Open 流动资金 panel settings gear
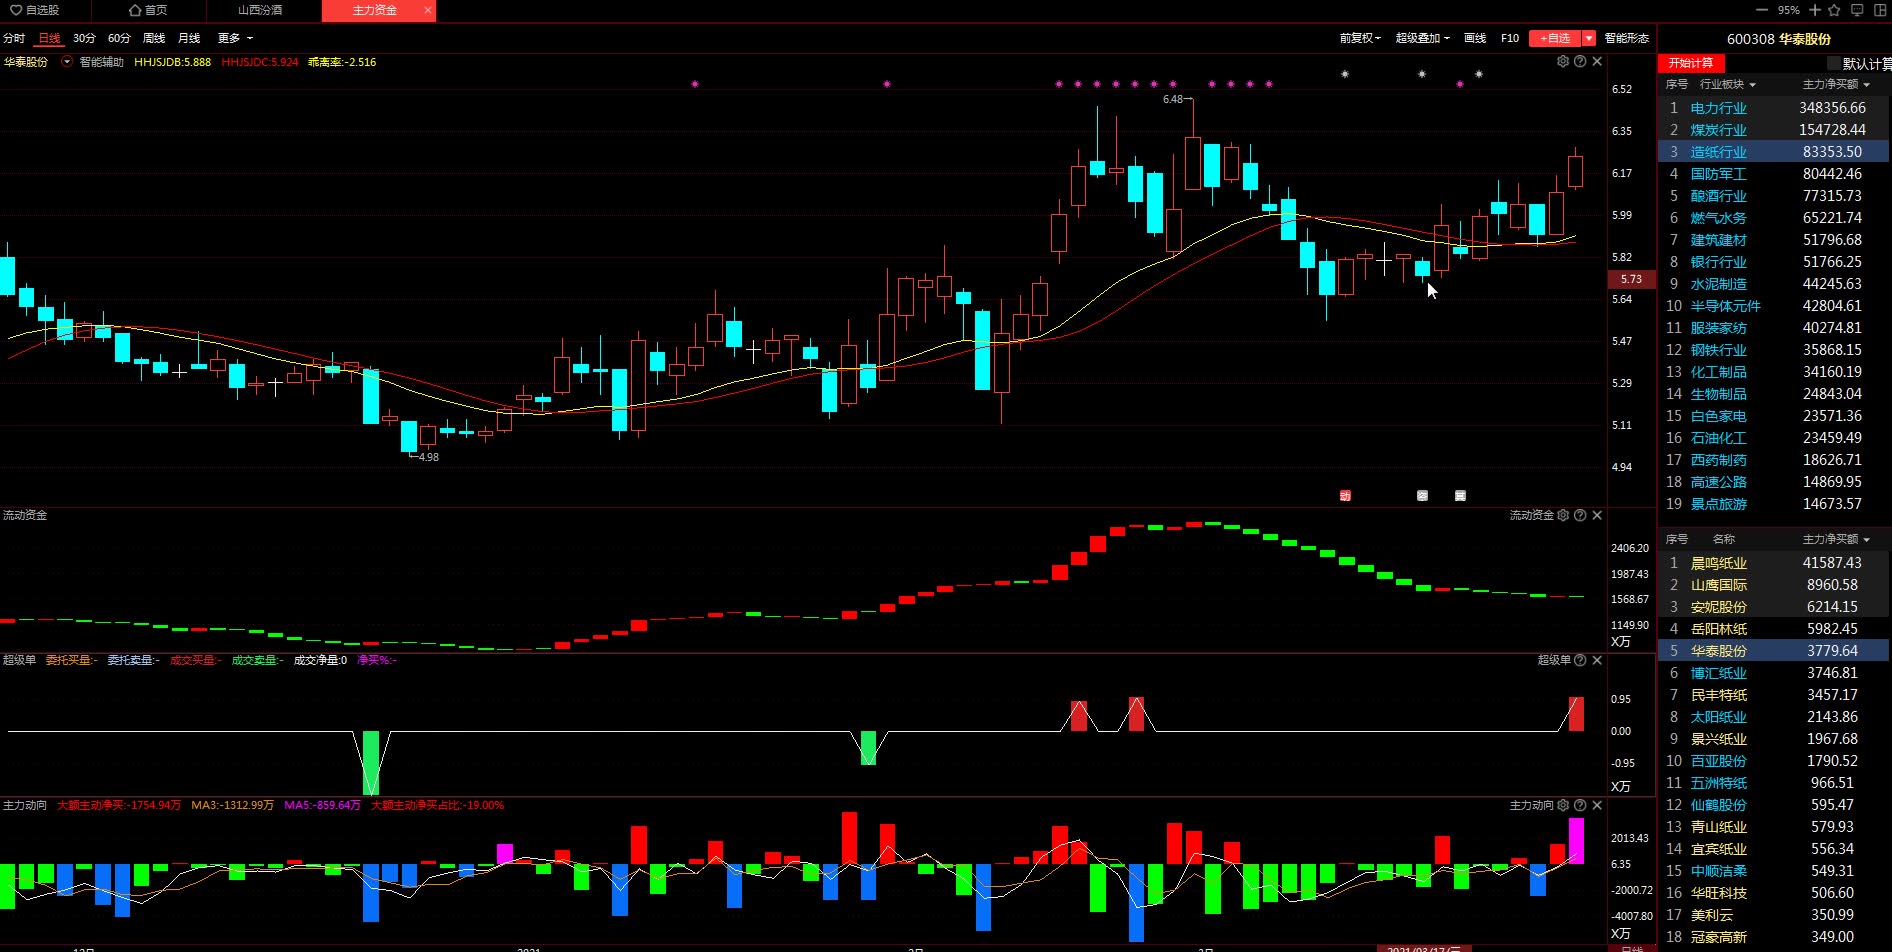This screenshot has width=1892, height=952. point(1563,515)
